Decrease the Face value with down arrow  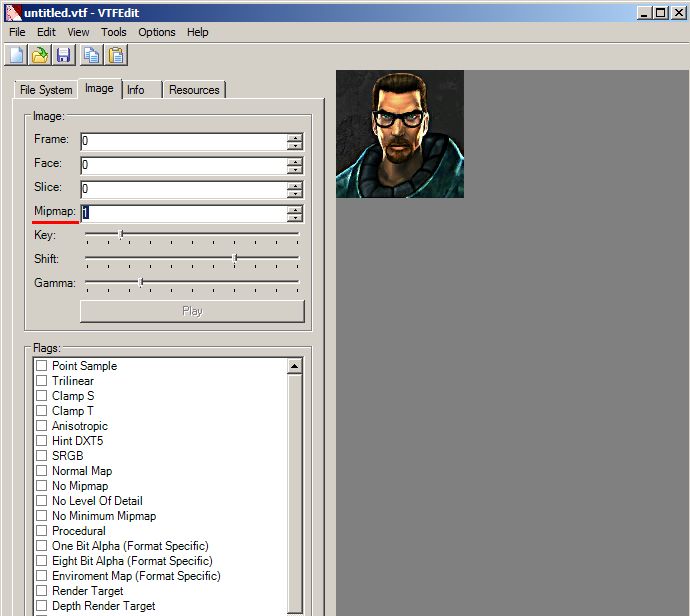pyautogui.click(x=295, y=169)
